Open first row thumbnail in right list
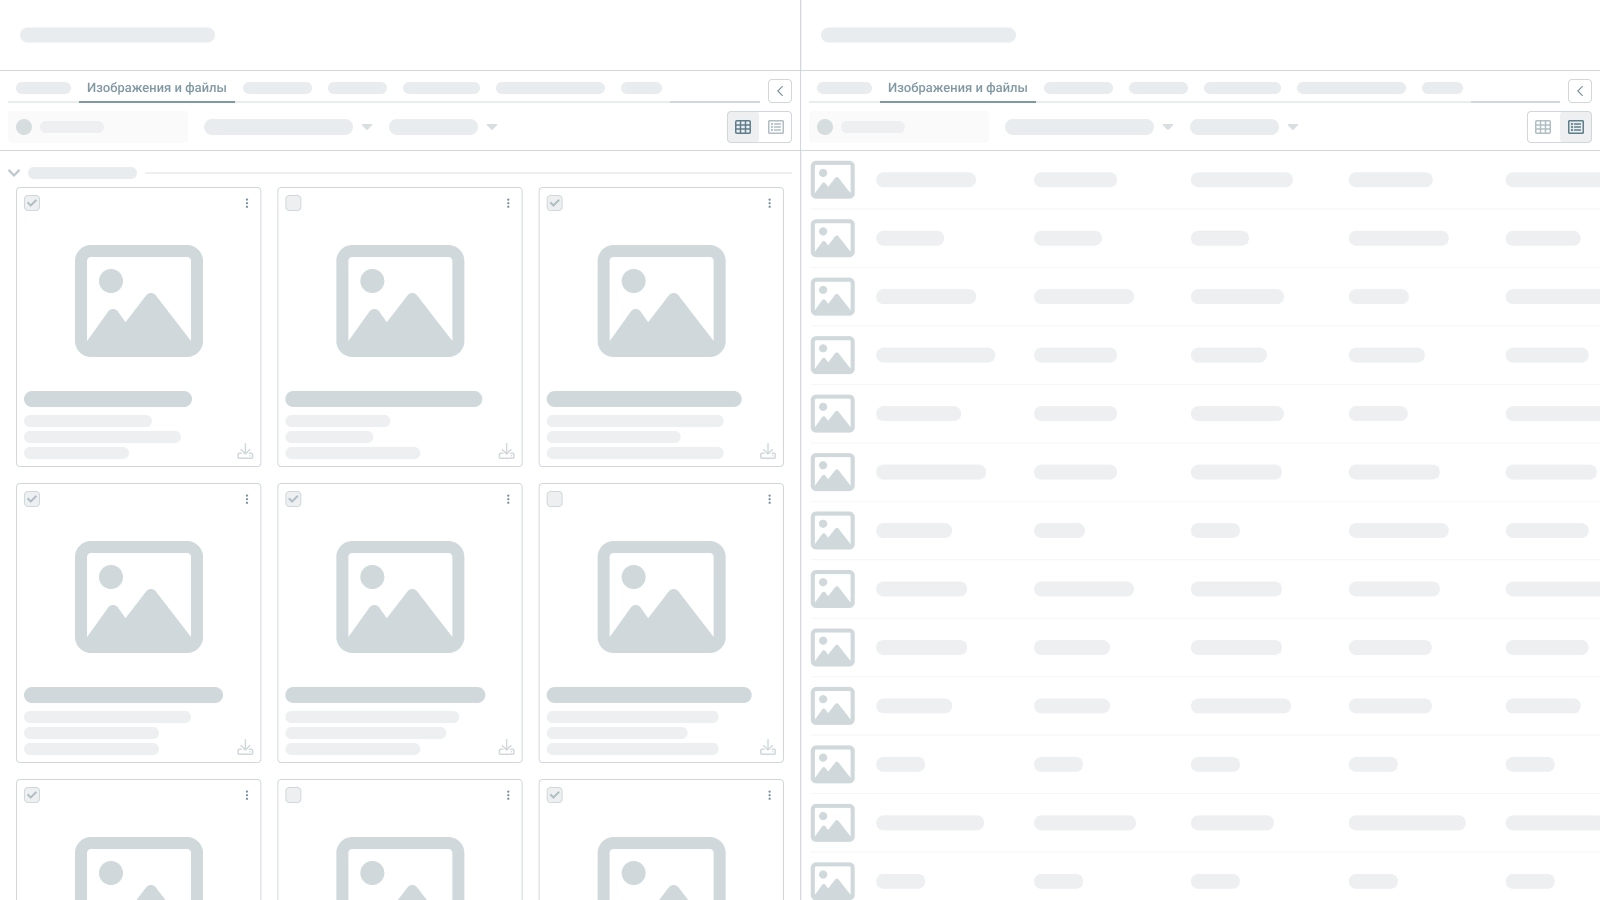 coord(832,180)
